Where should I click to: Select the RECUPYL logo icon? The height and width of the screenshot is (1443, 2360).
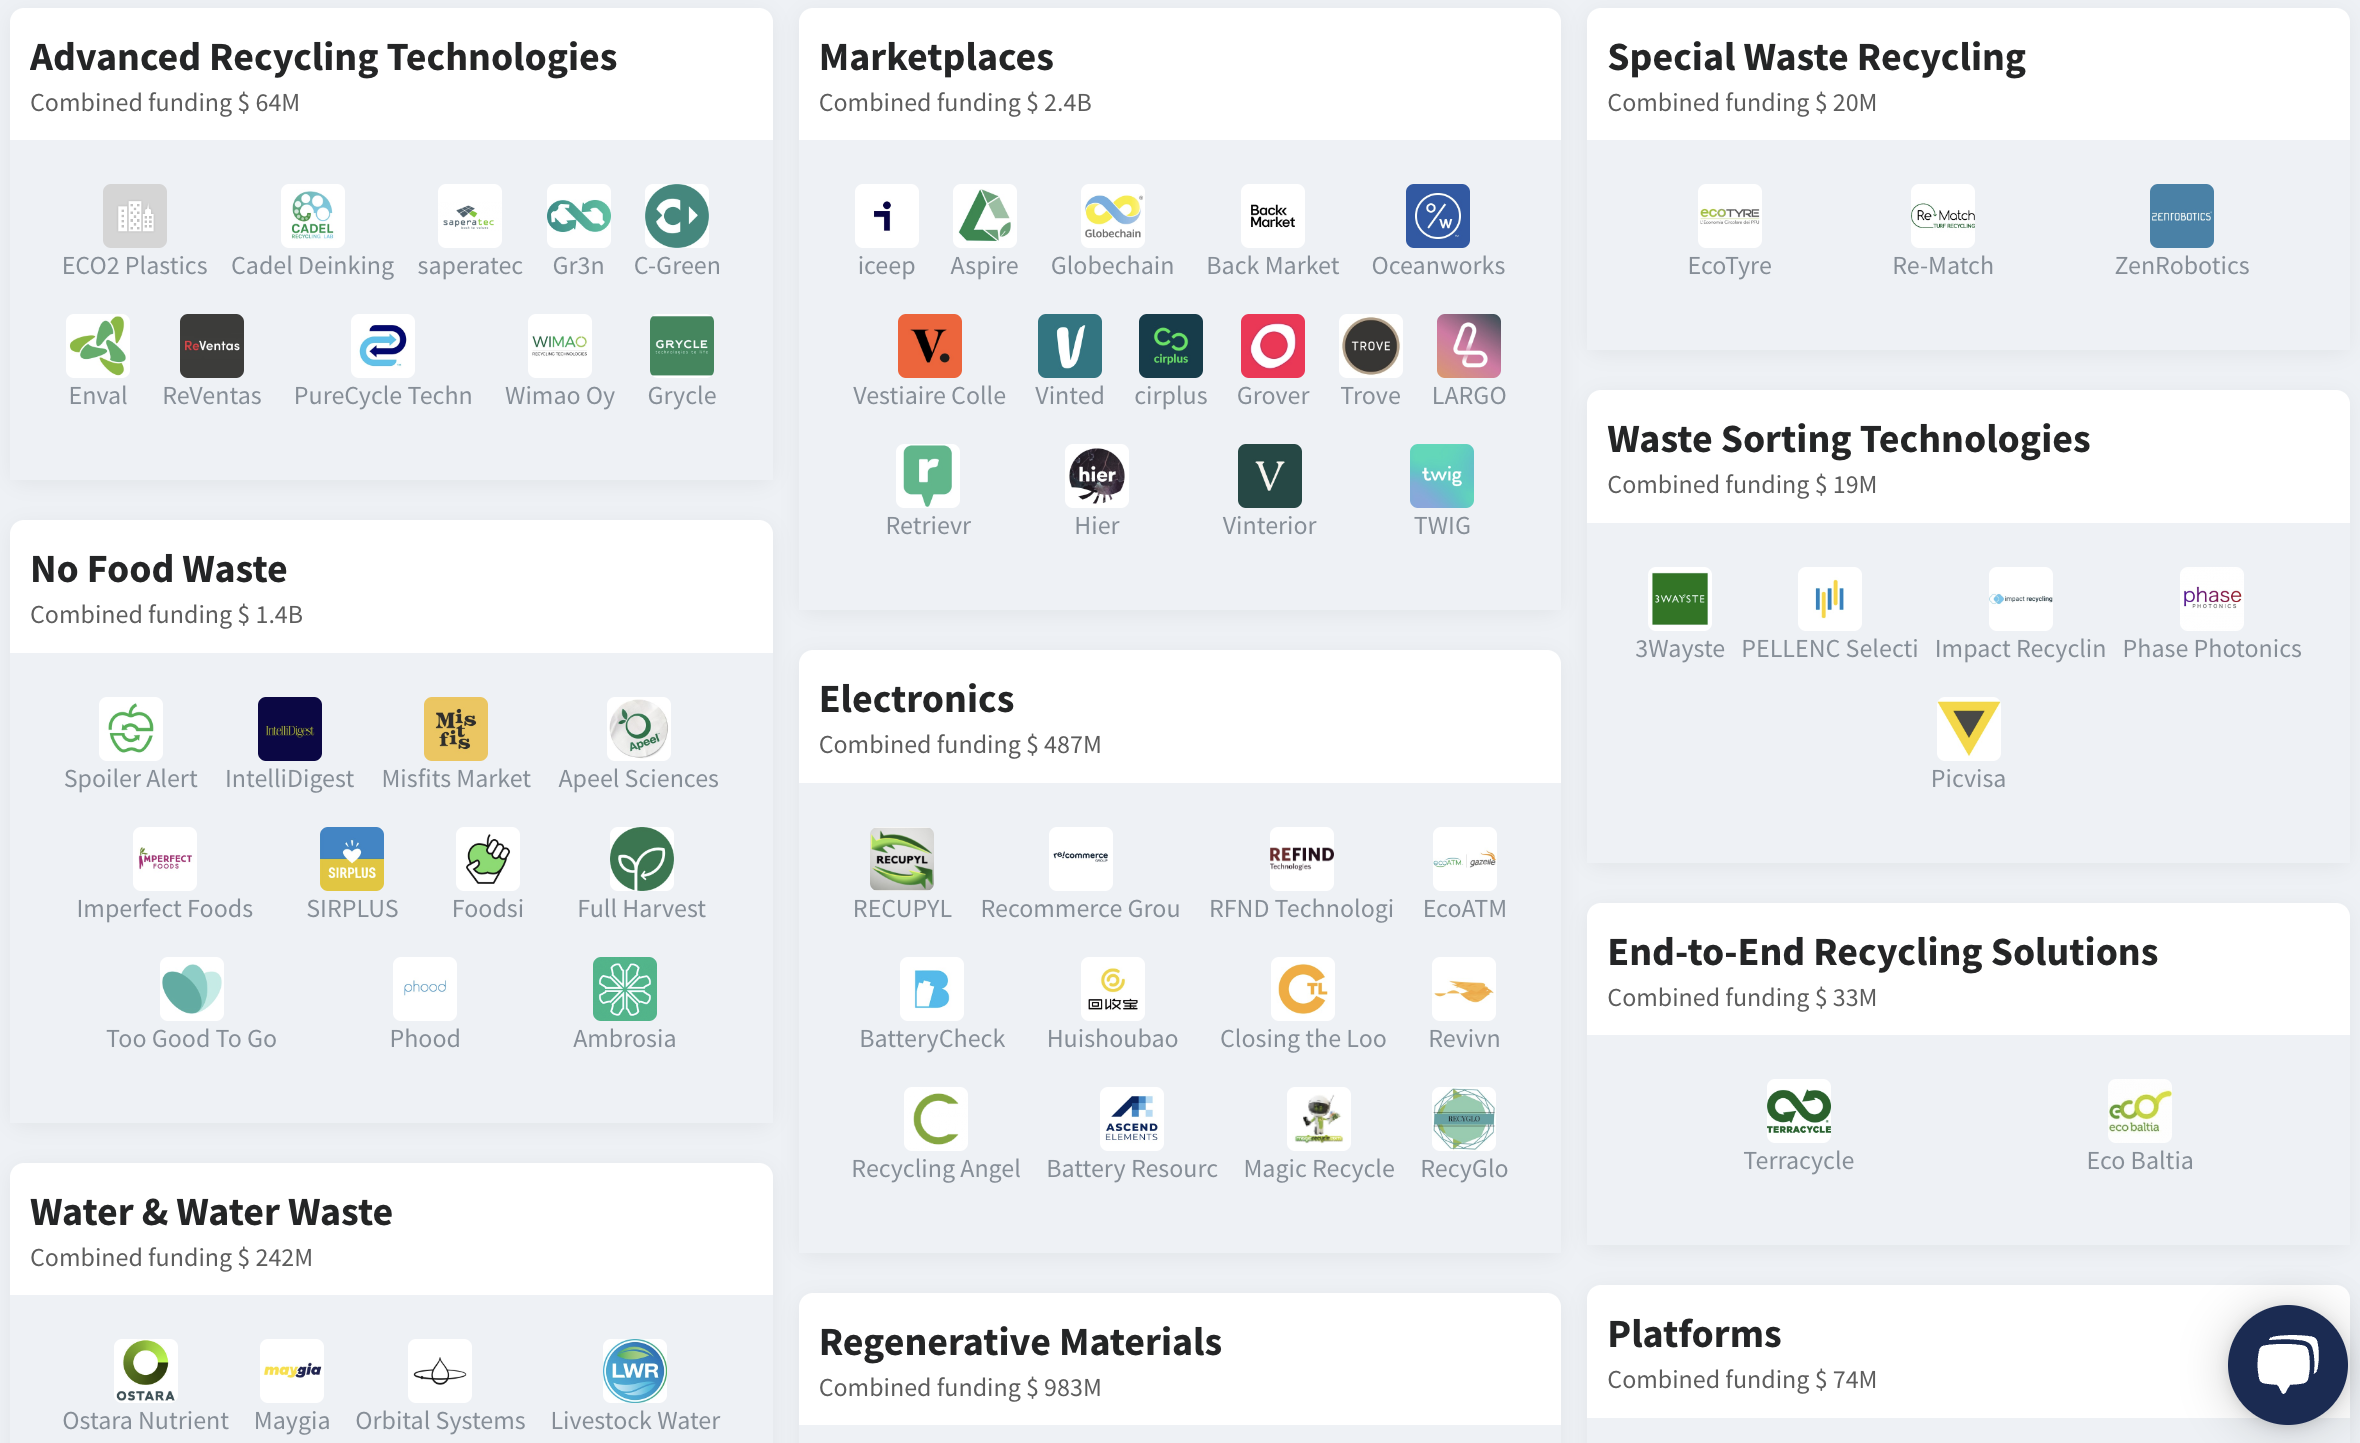(x=902, y=859)
